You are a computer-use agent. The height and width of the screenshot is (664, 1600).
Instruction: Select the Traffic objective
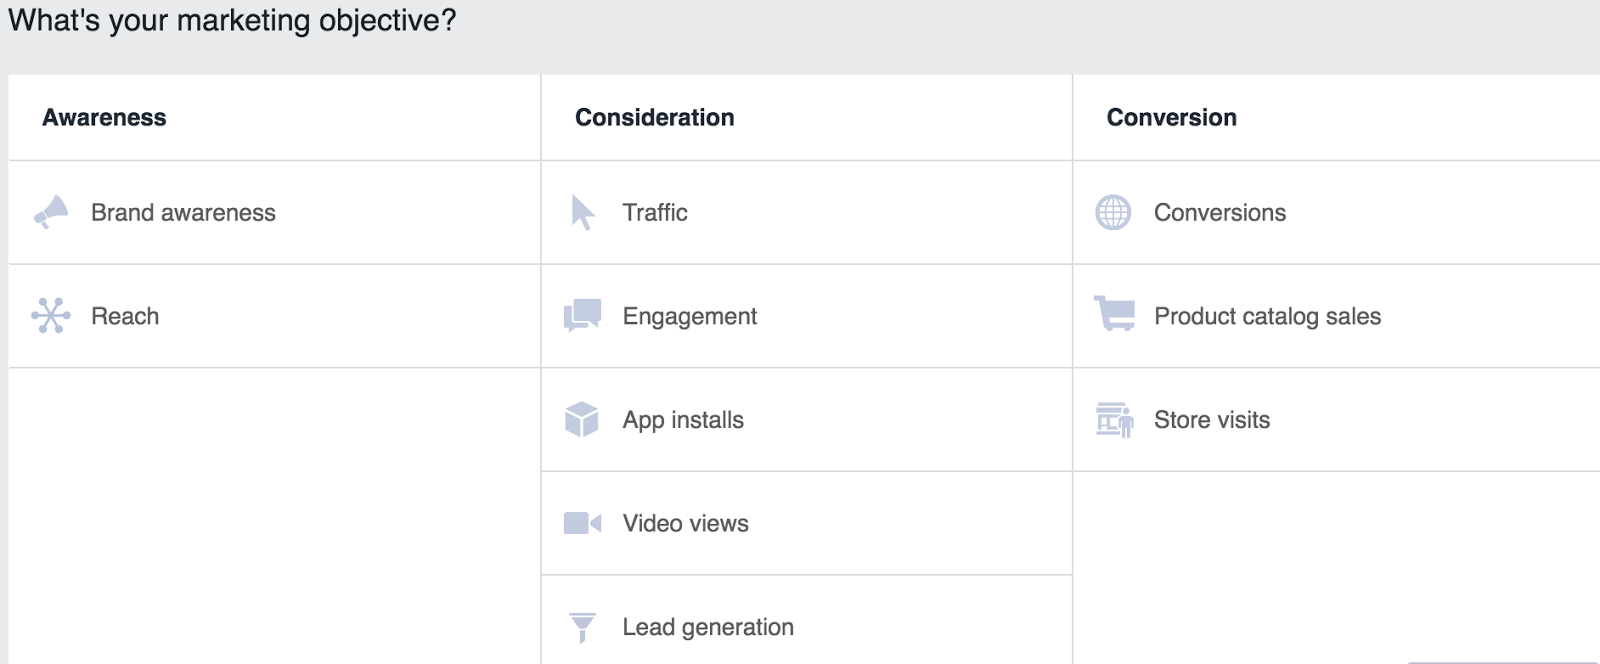click(x=807, y=212)
